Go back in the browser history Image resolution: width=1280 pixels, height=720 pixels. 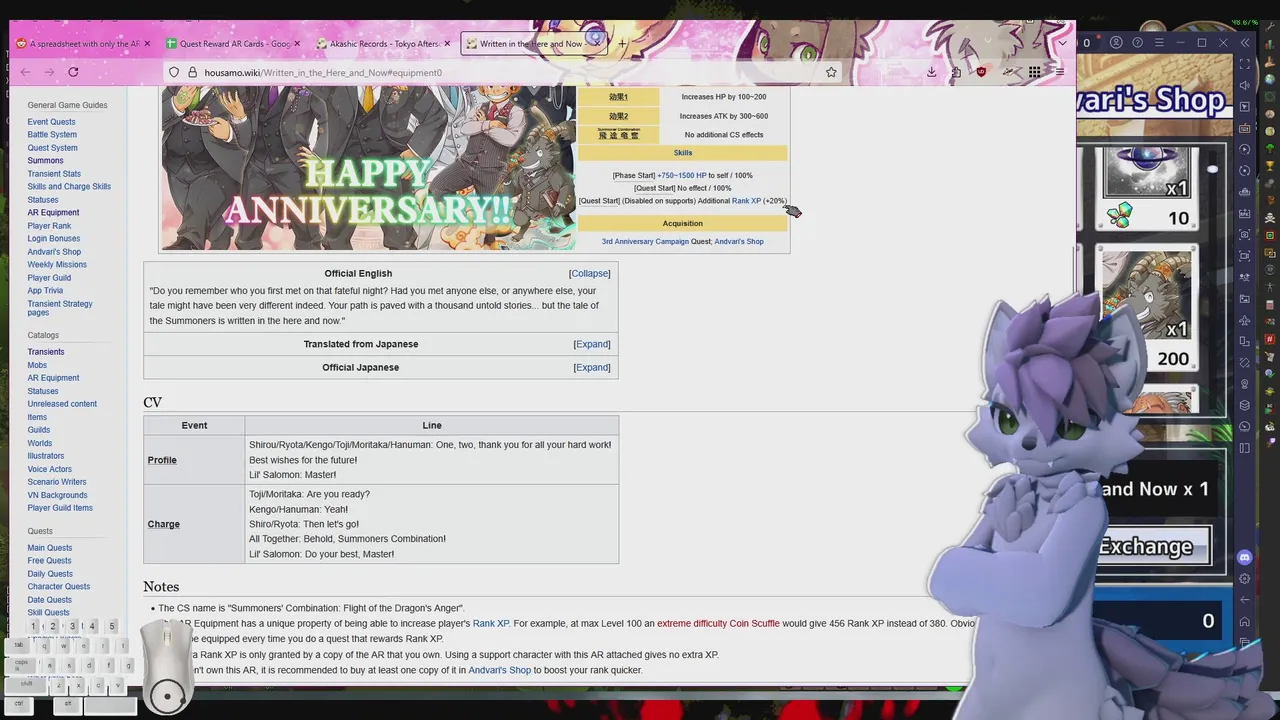tap(26, 72)
